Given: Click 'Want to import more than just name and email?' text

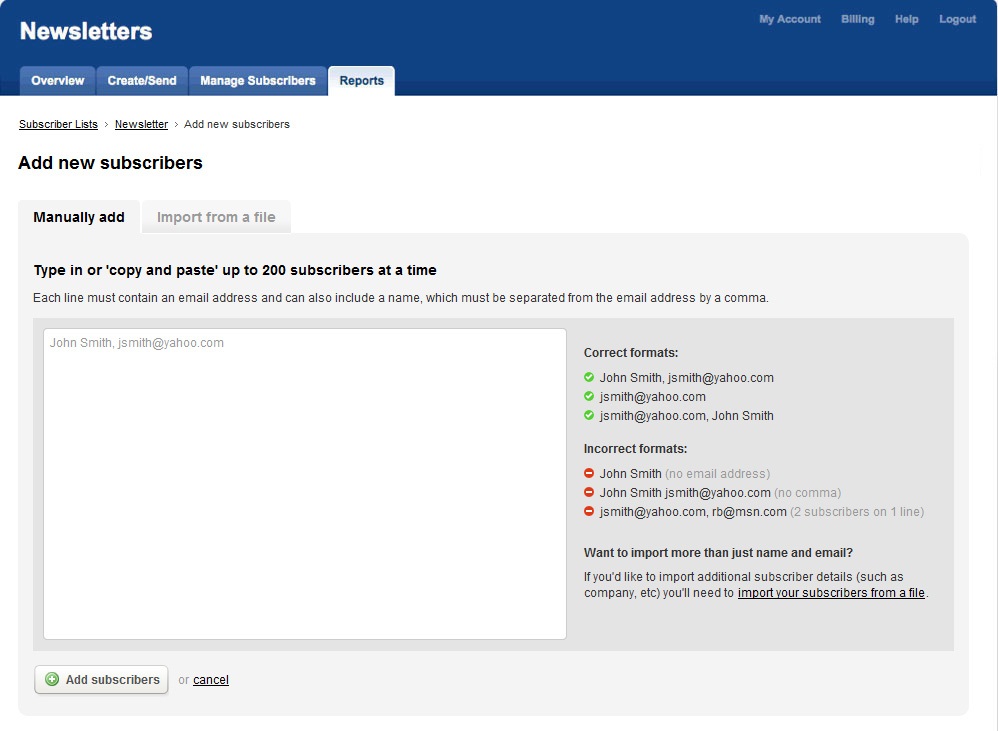Looking at the screenshot, I should click(718, 553).
